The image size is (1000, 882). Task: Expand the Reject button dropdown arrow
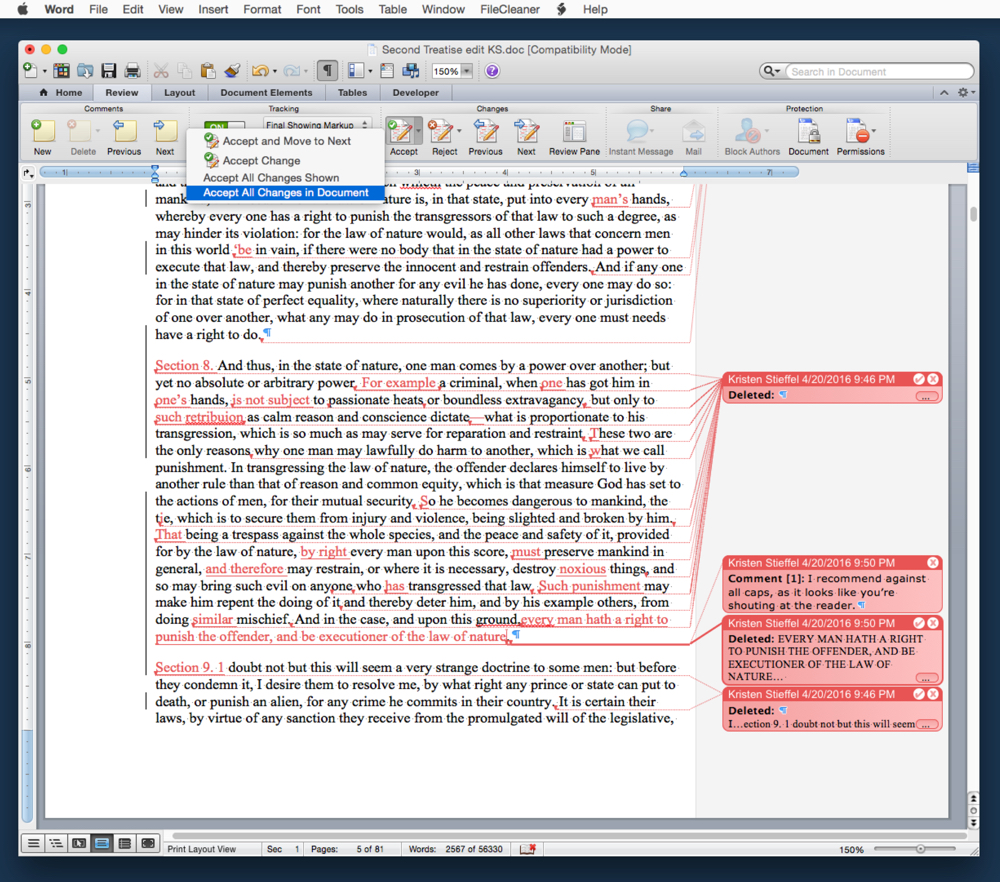tap(459, 132)
